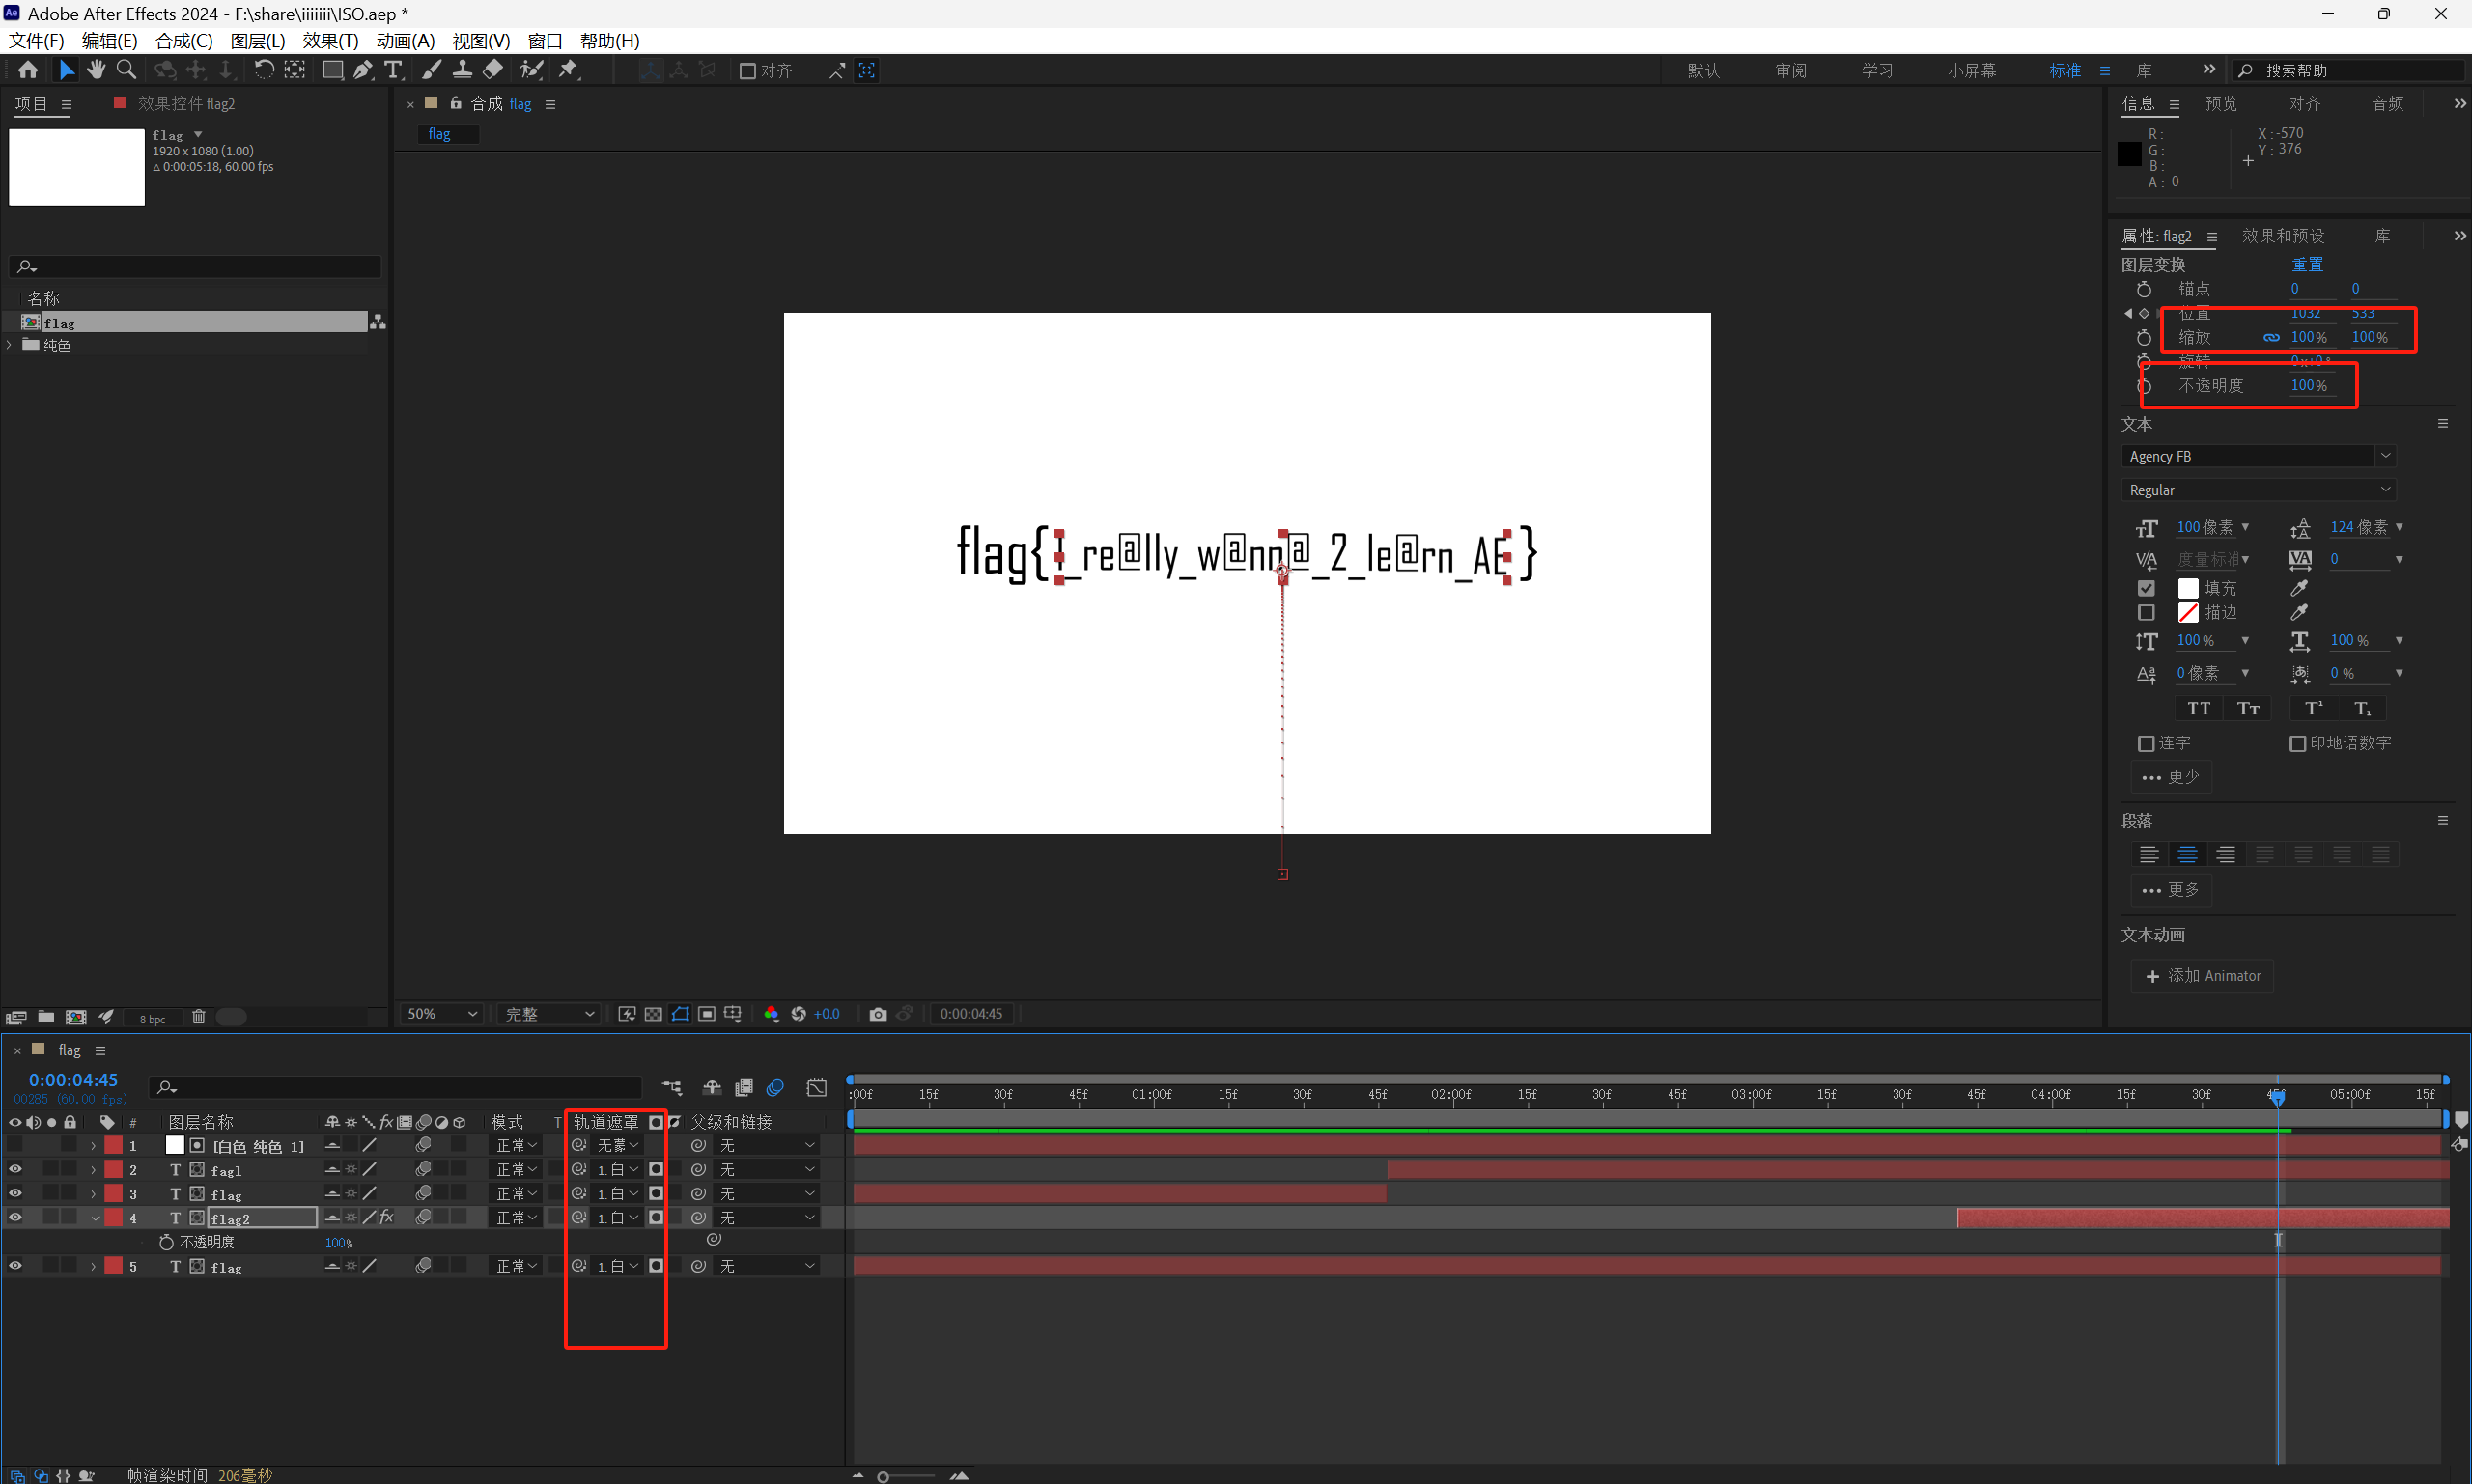Viewport: 2472px width, 1484px height.
Task: Select the Puppet Pin tool
Action: (x=569, y=70)
